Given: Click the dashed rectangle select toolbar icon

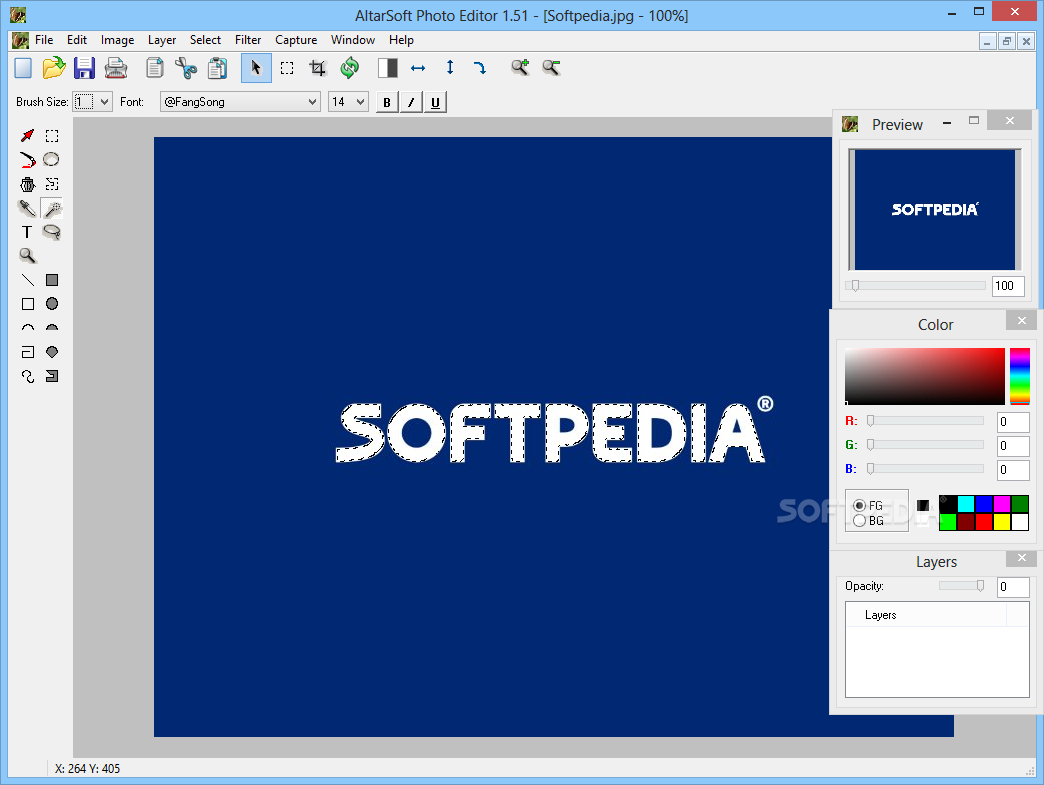Looking at the screenshot, I should pos(287,68).
